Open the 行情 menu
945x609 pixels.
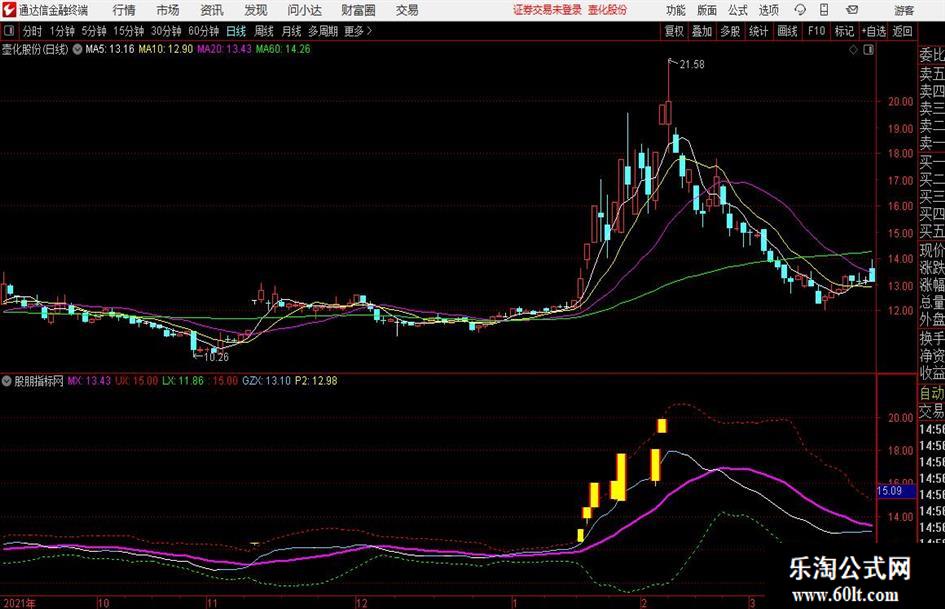(x=124, y=10)
